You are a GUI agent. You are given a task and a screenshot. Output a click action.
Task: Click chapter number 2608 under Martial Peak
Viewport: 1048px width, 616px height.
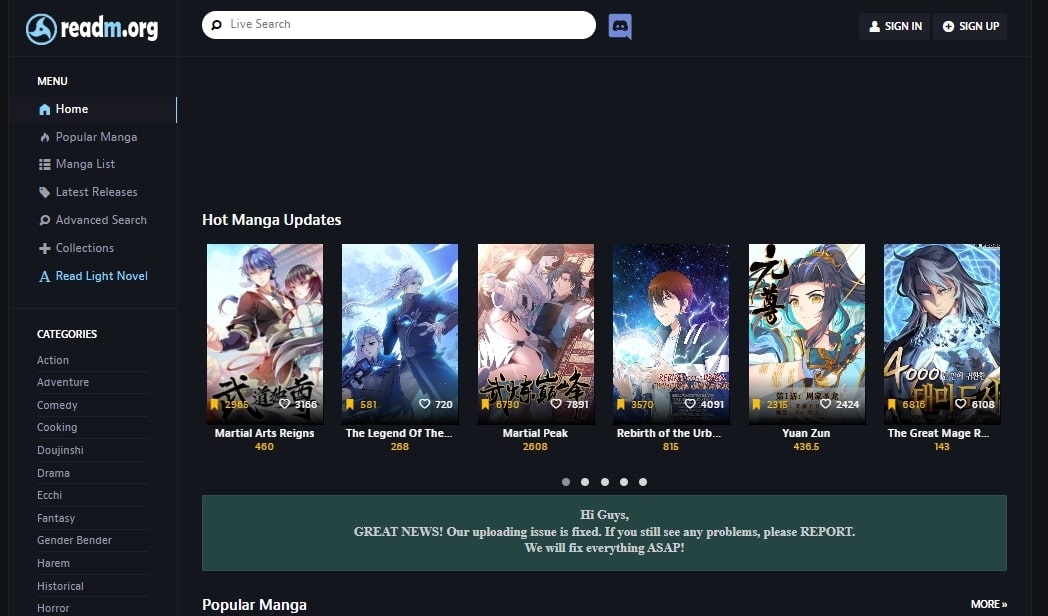pos(535,447)
